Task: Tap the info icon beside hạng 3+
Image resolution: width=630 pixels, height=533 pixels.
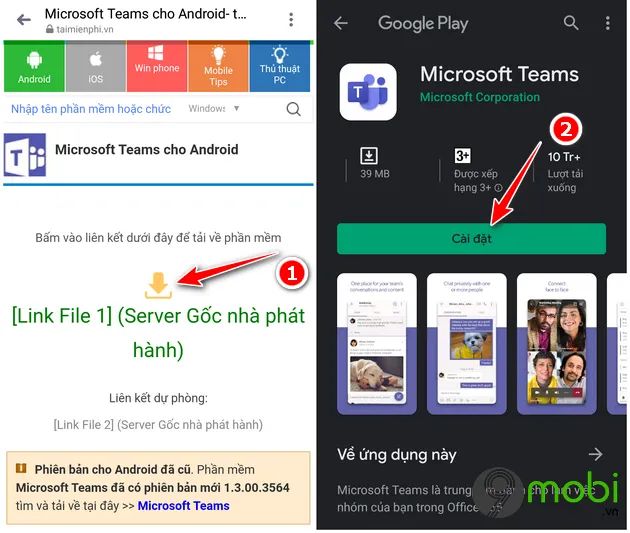Action: 498,188
